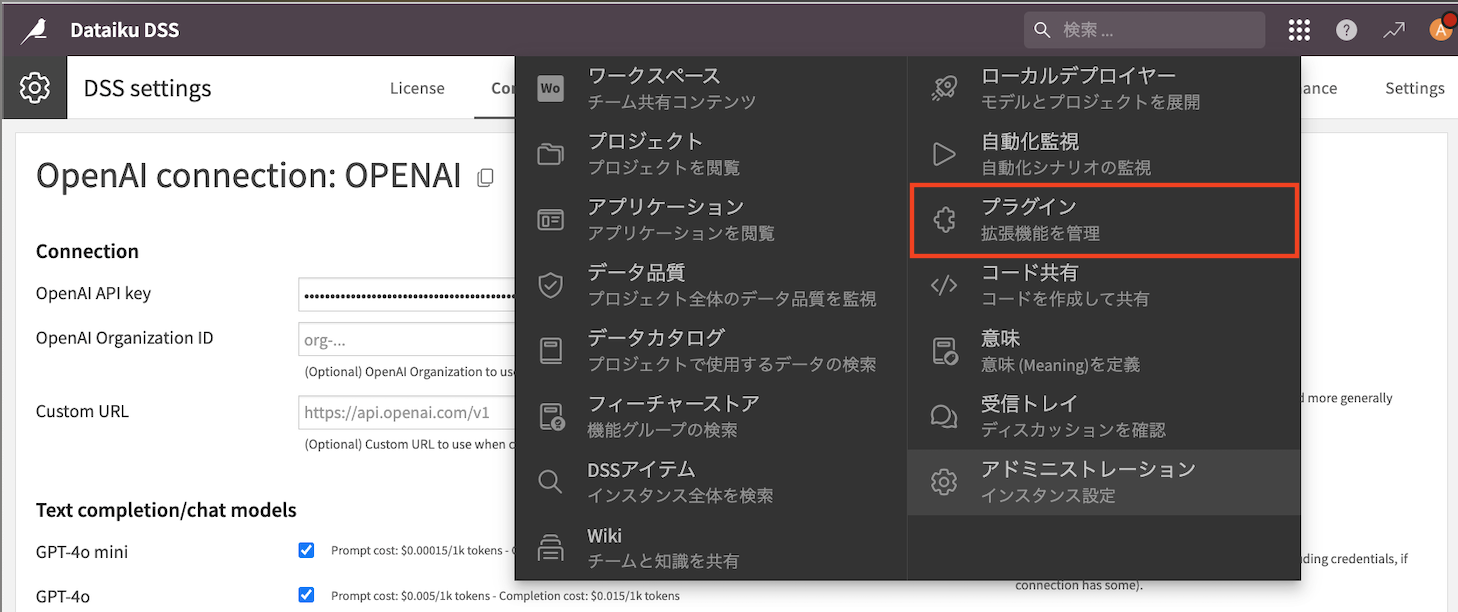Select データカタログ from the menu
The width and height of the screenshot is (1458, 612).
click(711, 351)
